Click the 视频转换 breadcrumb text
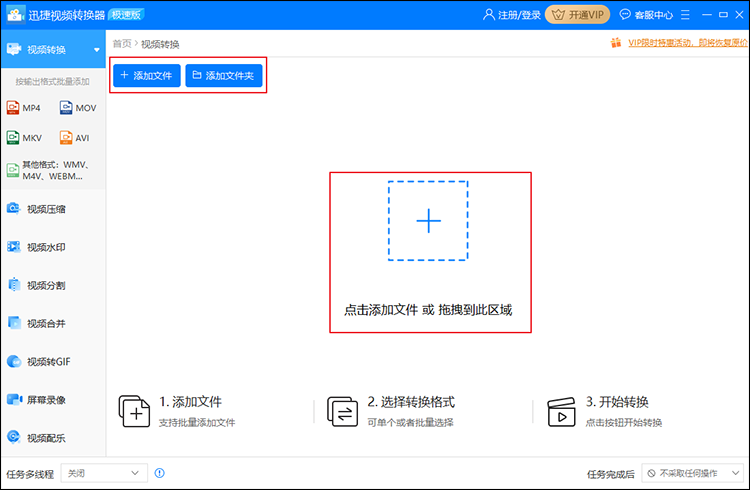 160,44
